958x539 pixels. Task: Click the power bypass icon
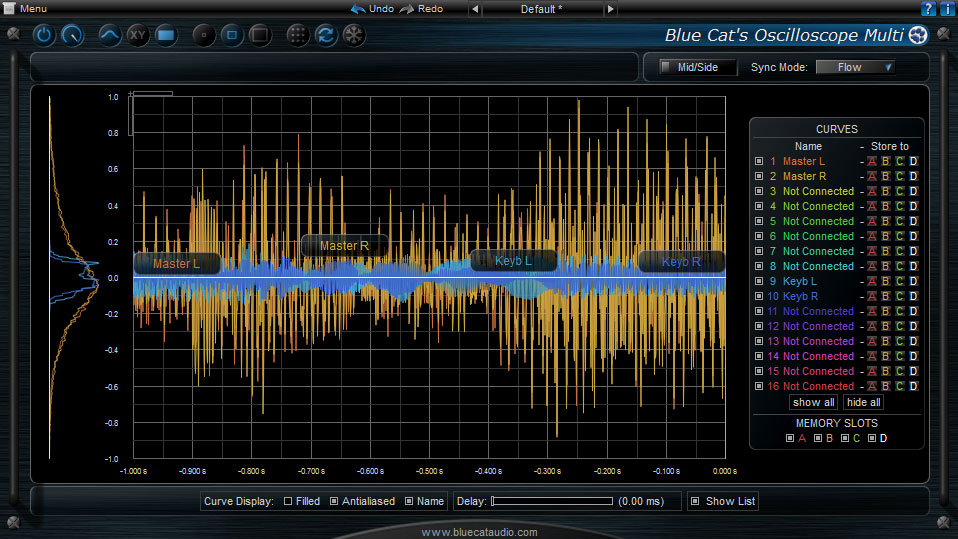click(x=45, y=36)
